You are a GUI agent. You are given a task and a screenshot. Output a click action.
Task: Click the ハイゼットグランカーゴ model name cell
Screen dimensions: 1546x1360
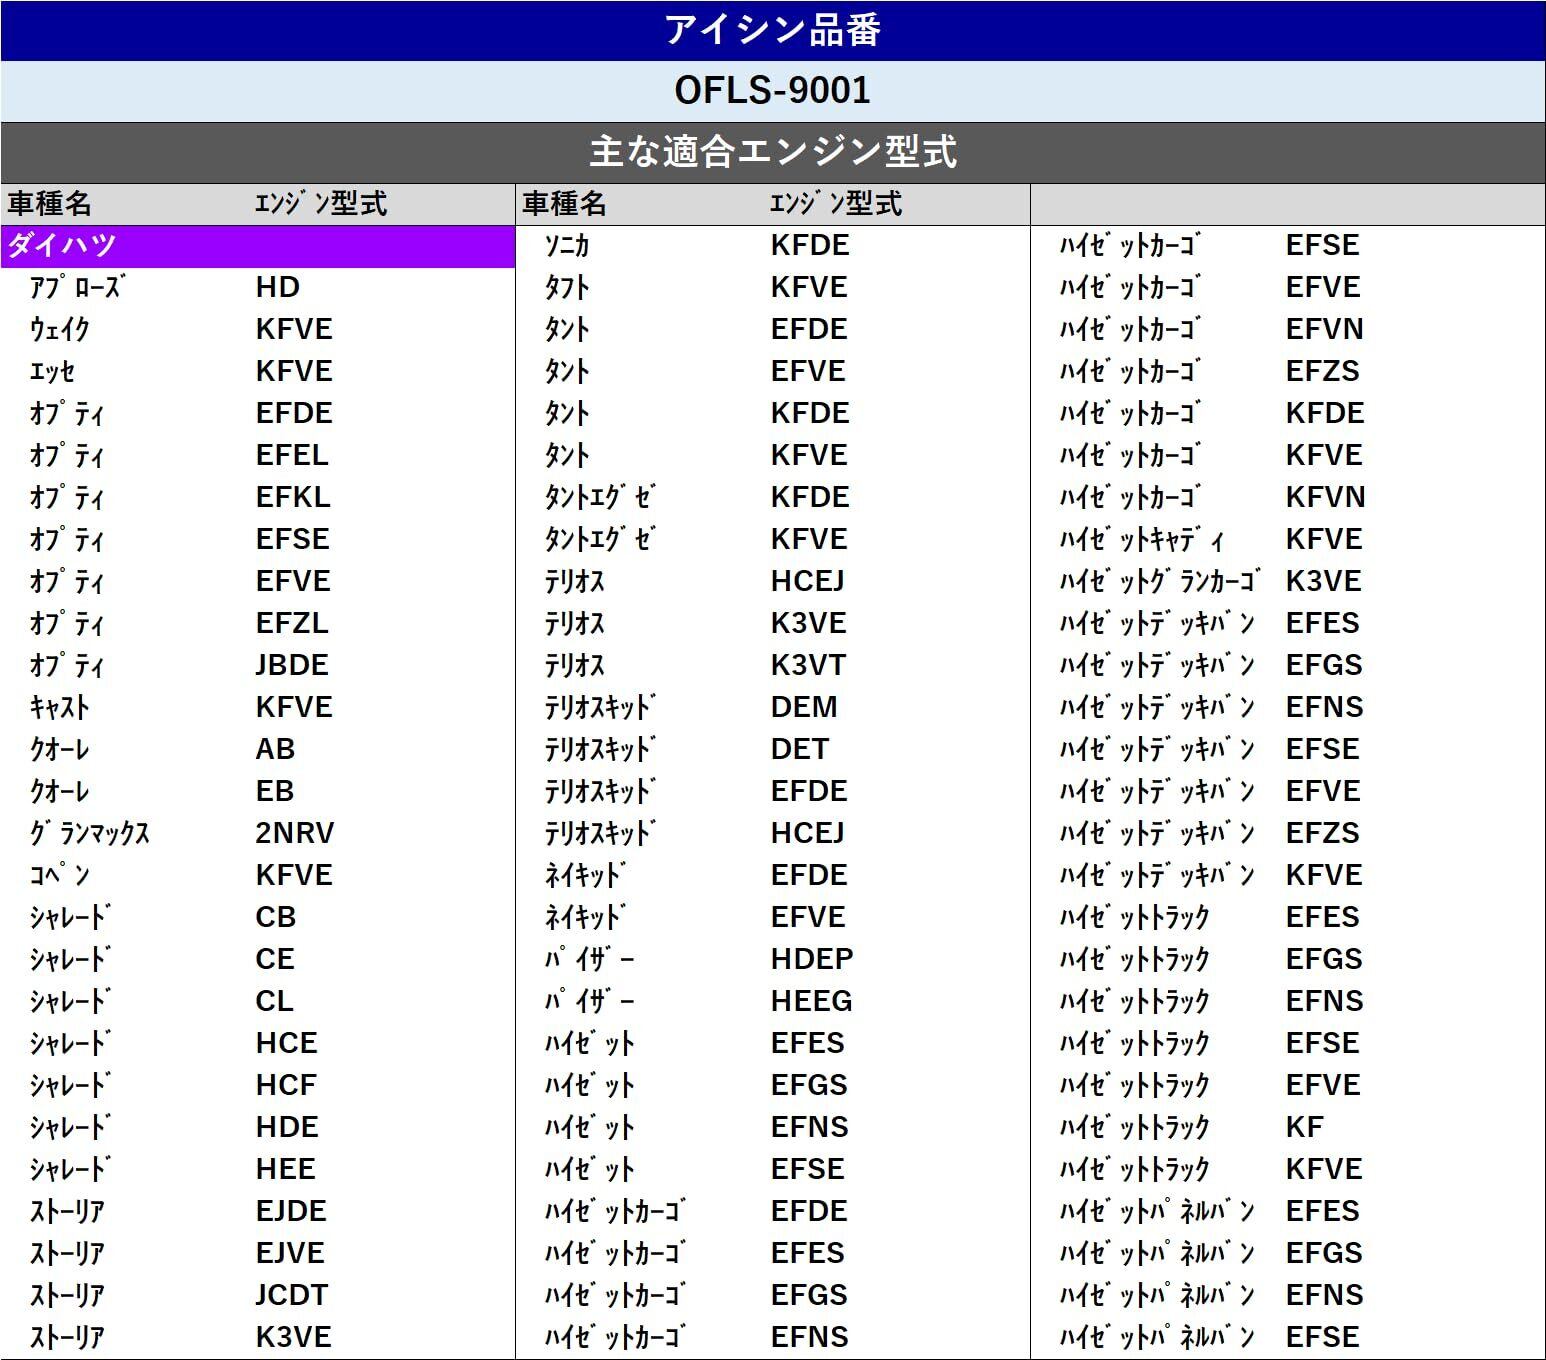click(x=1158, y=582)
